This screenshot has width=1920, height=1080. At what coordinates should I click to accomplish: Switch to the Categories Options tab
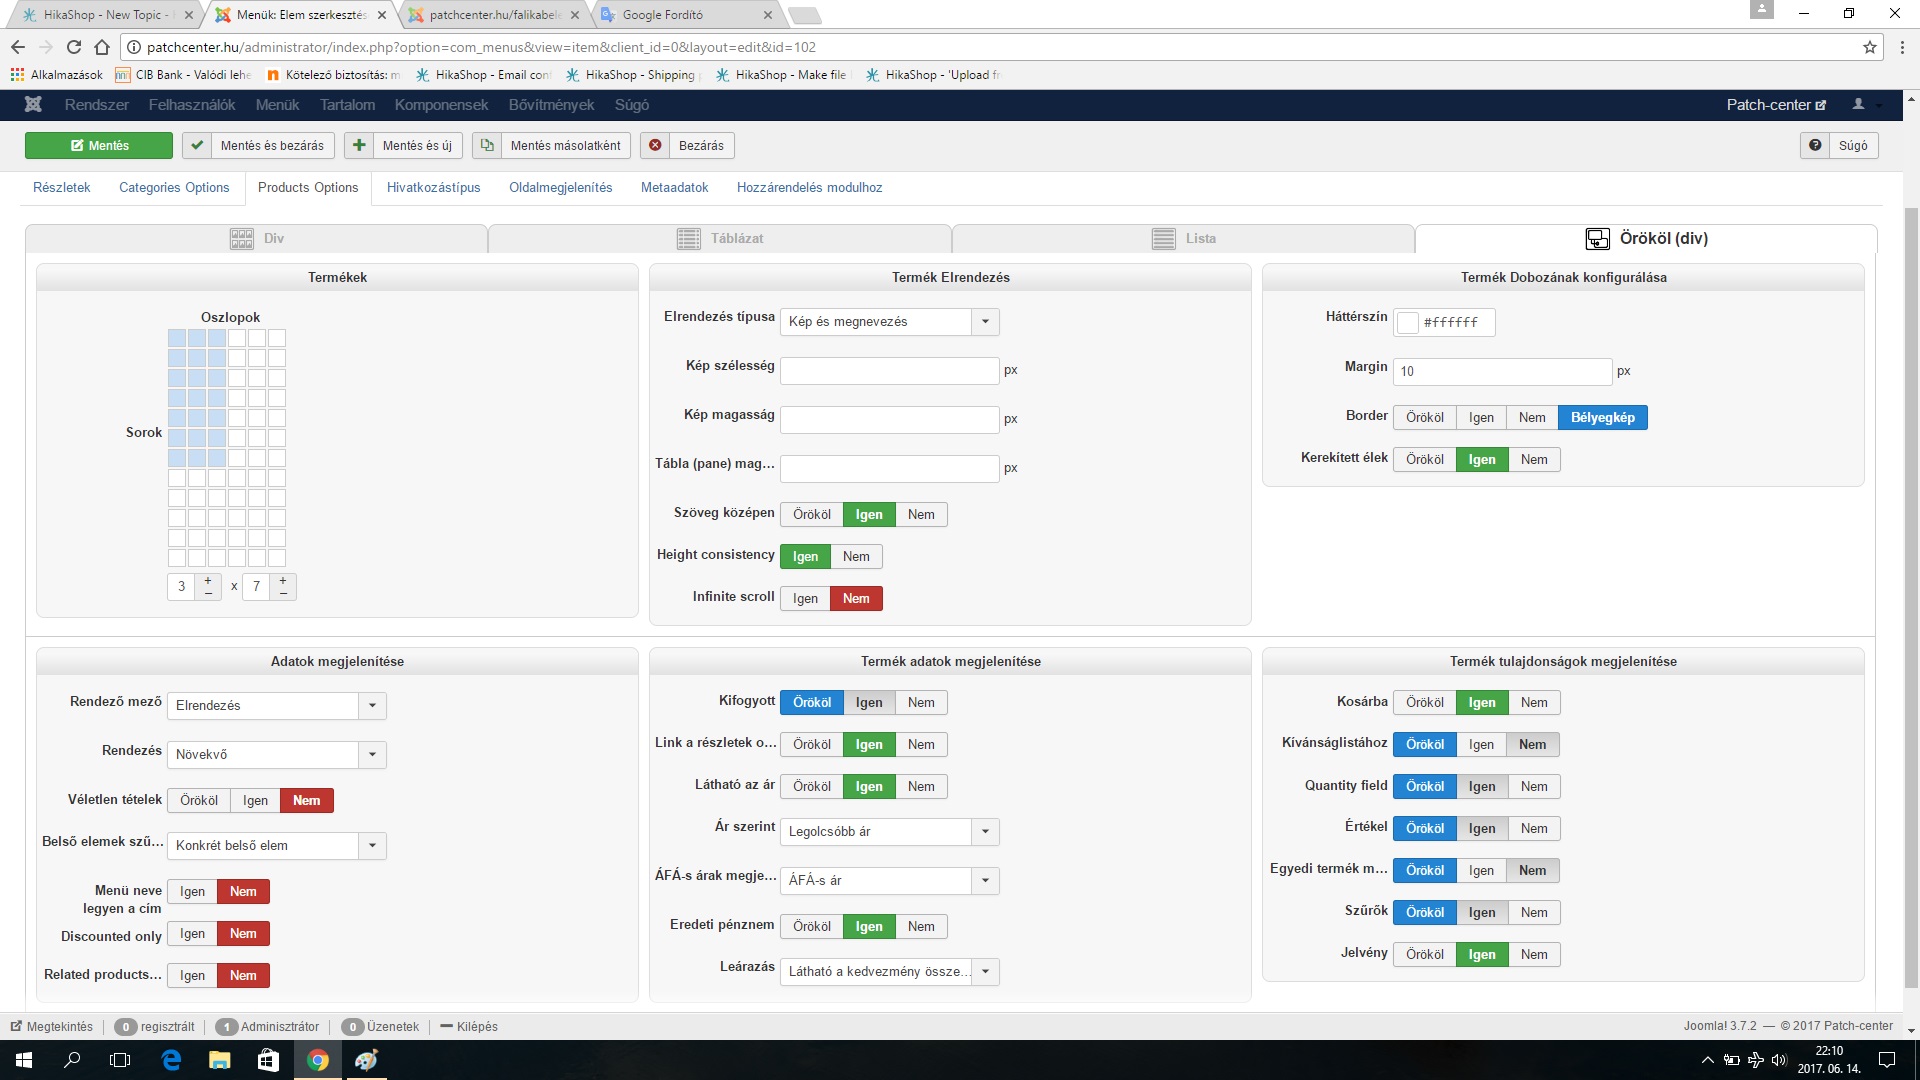[174, 187]
